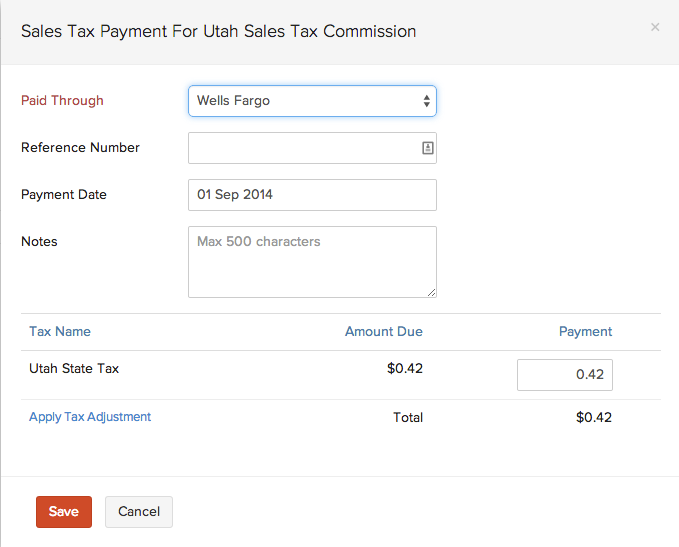Click the Payment Date label

[64, 195]
